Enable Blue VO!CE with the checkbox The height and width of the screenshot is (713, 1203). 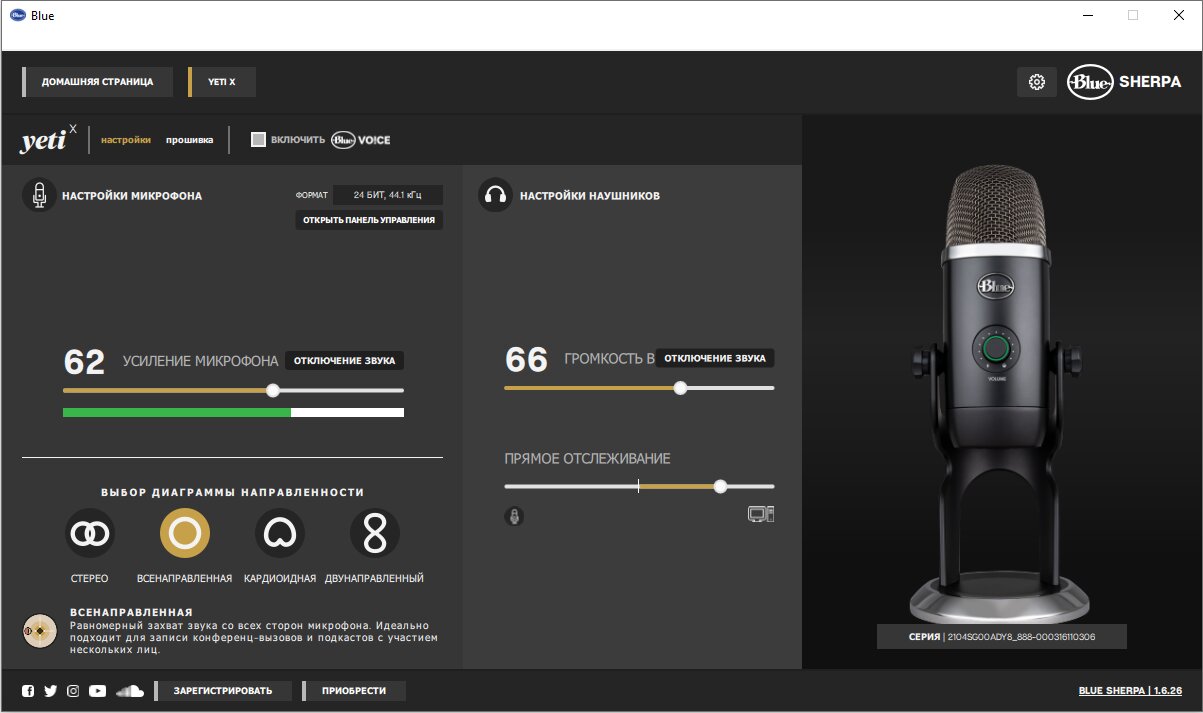[258, 140]
